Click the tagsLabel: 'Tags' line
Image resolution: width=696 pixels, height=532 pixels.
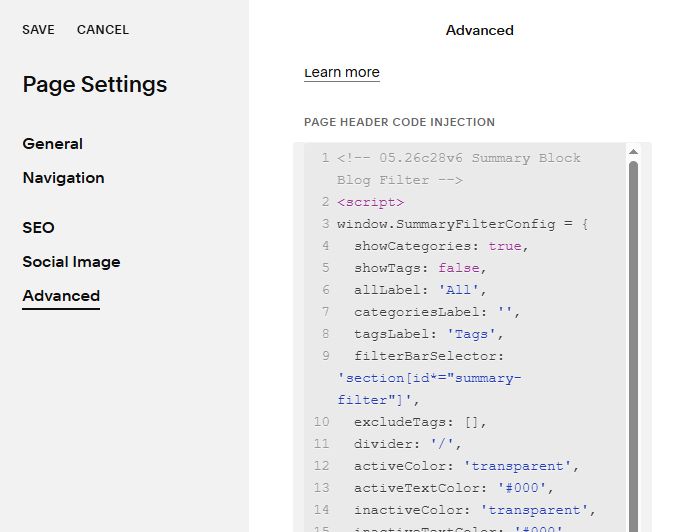click(x=428, y=334)
